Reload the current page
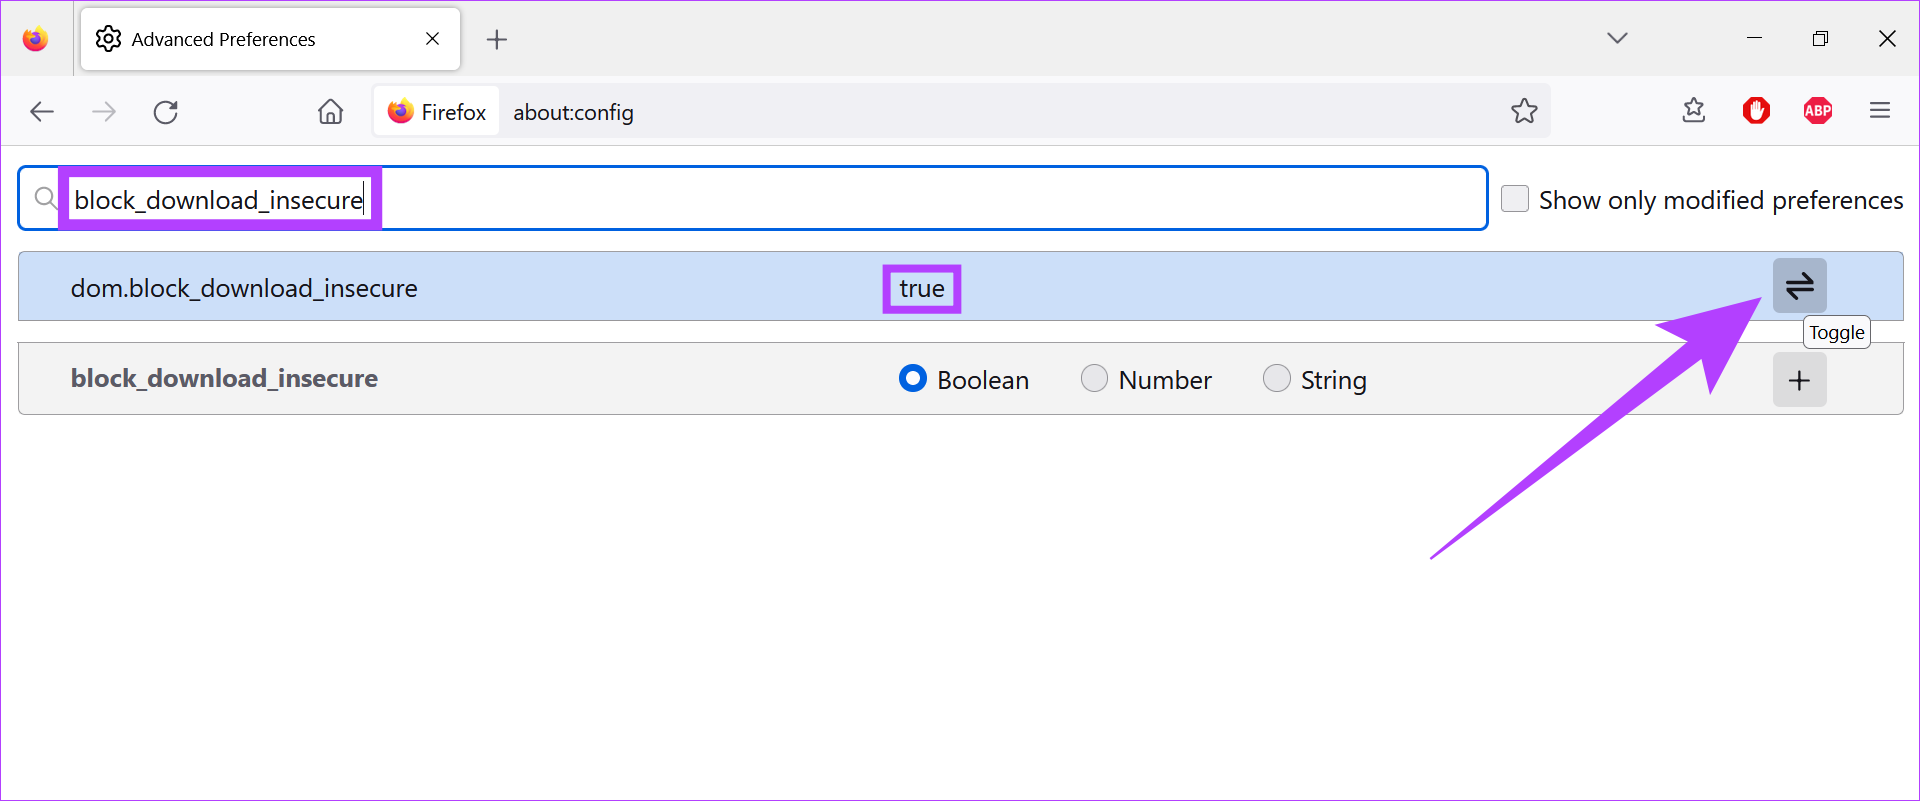Screen dimensions: 1920x801 pyautogui.click(x=166, y=112)
